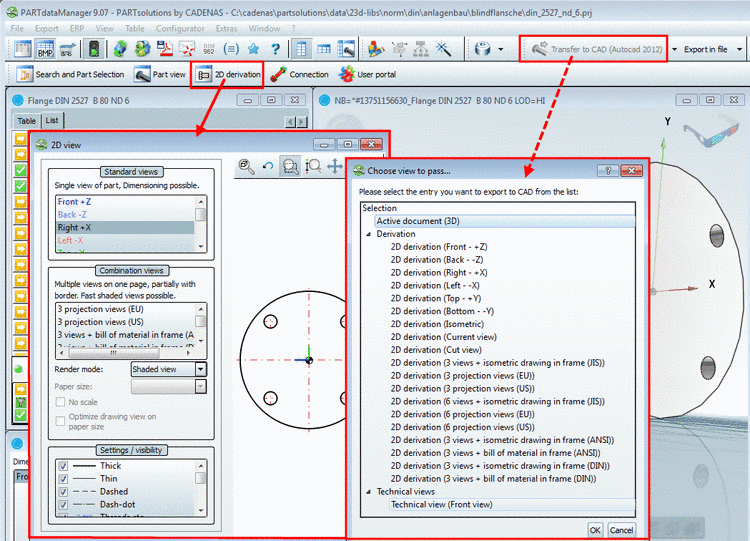
Task: Select 2D derivation (Isometric) entry
Action: (x=437, y=324)
